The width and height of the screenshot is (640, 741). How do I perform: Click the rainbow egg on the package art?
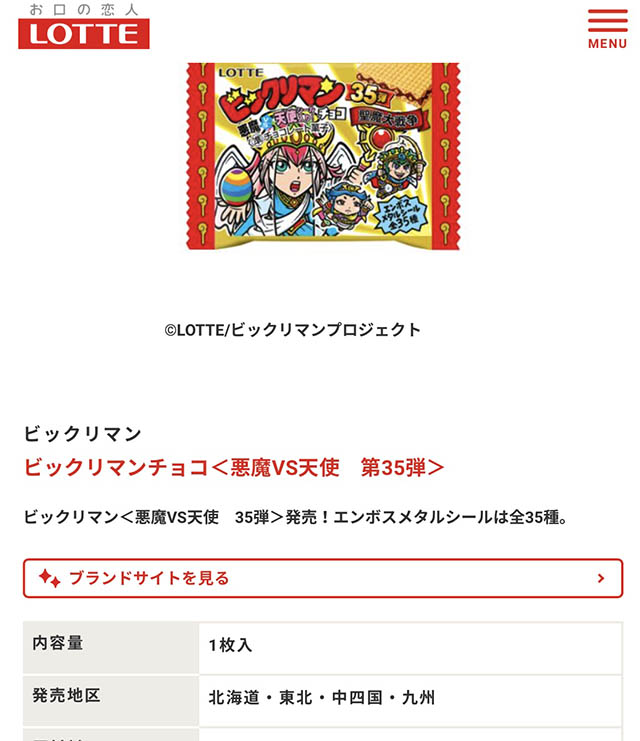(236, 187)
